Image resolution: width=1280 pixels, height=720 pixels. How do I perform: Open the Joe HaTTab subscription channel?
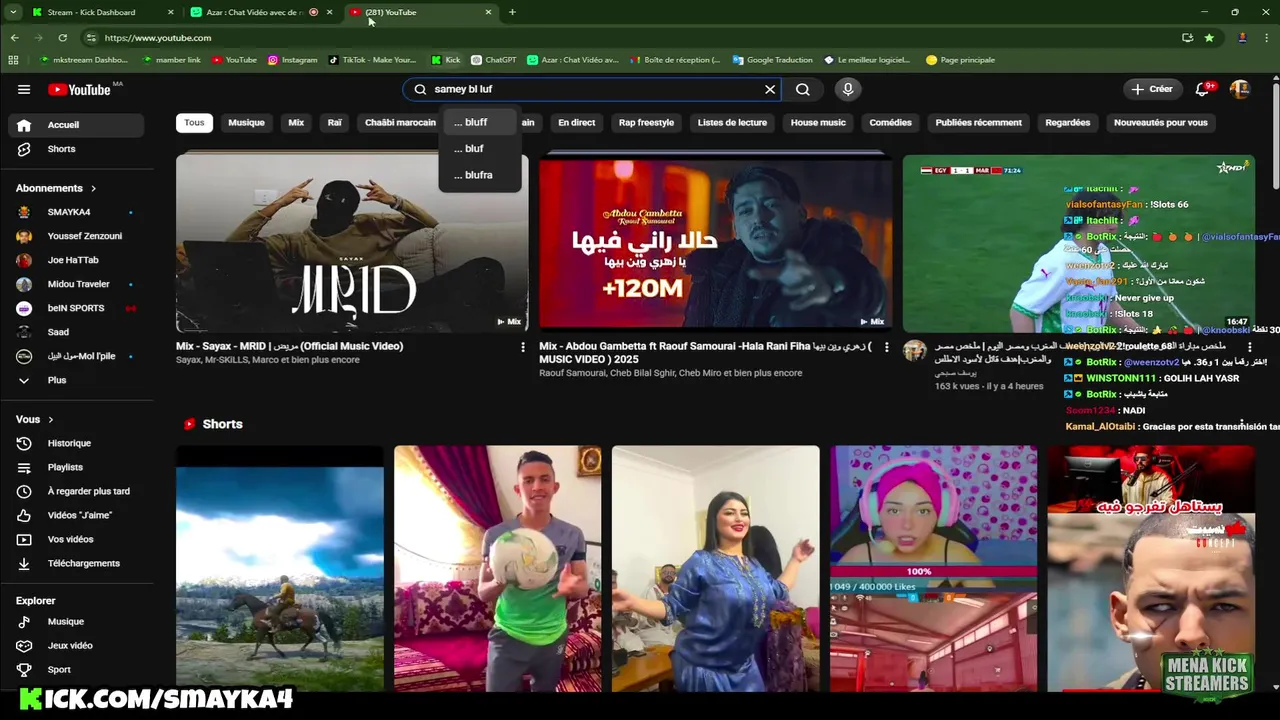76,260
